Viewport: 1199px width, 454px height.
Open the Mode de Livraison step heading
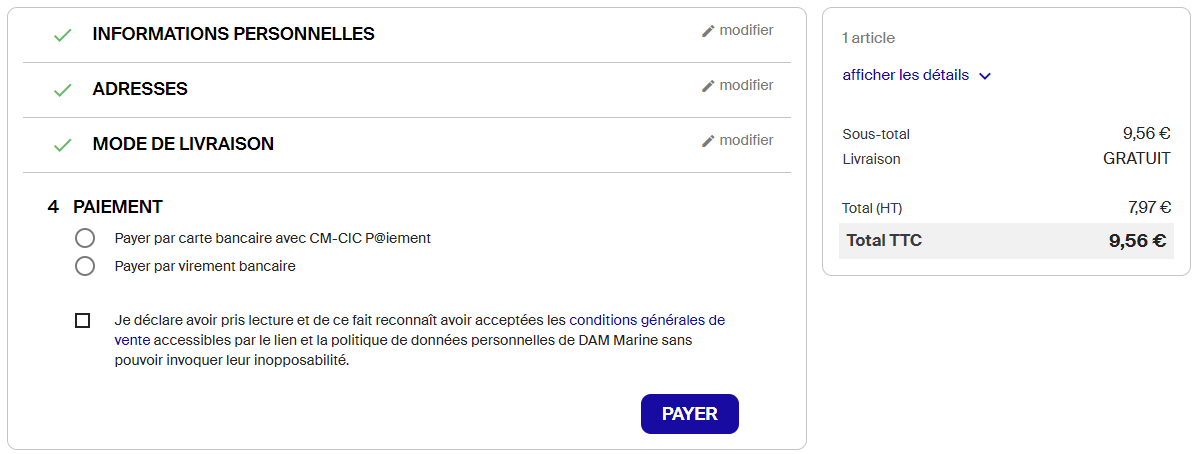pos(183,144)
